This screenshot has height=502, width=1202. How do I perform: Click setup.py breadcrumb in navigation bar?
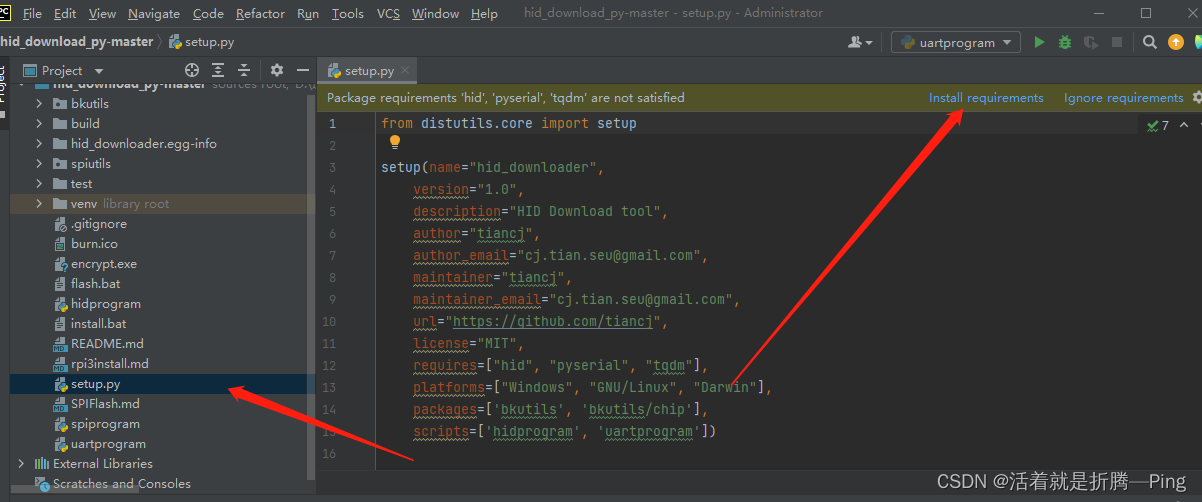pyautogui.click(x=202, y=42)
